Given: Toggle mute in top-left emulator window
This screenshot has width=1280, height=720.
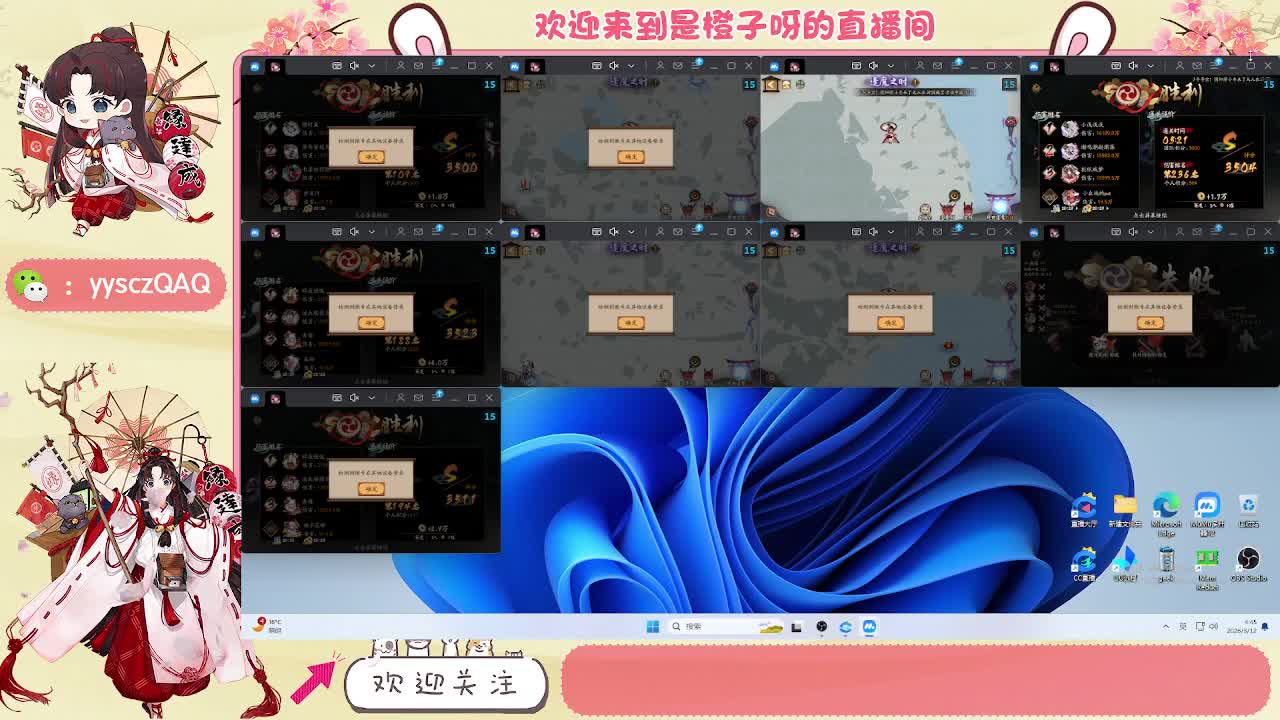Looking at the screenshot, I should [354, 66].
